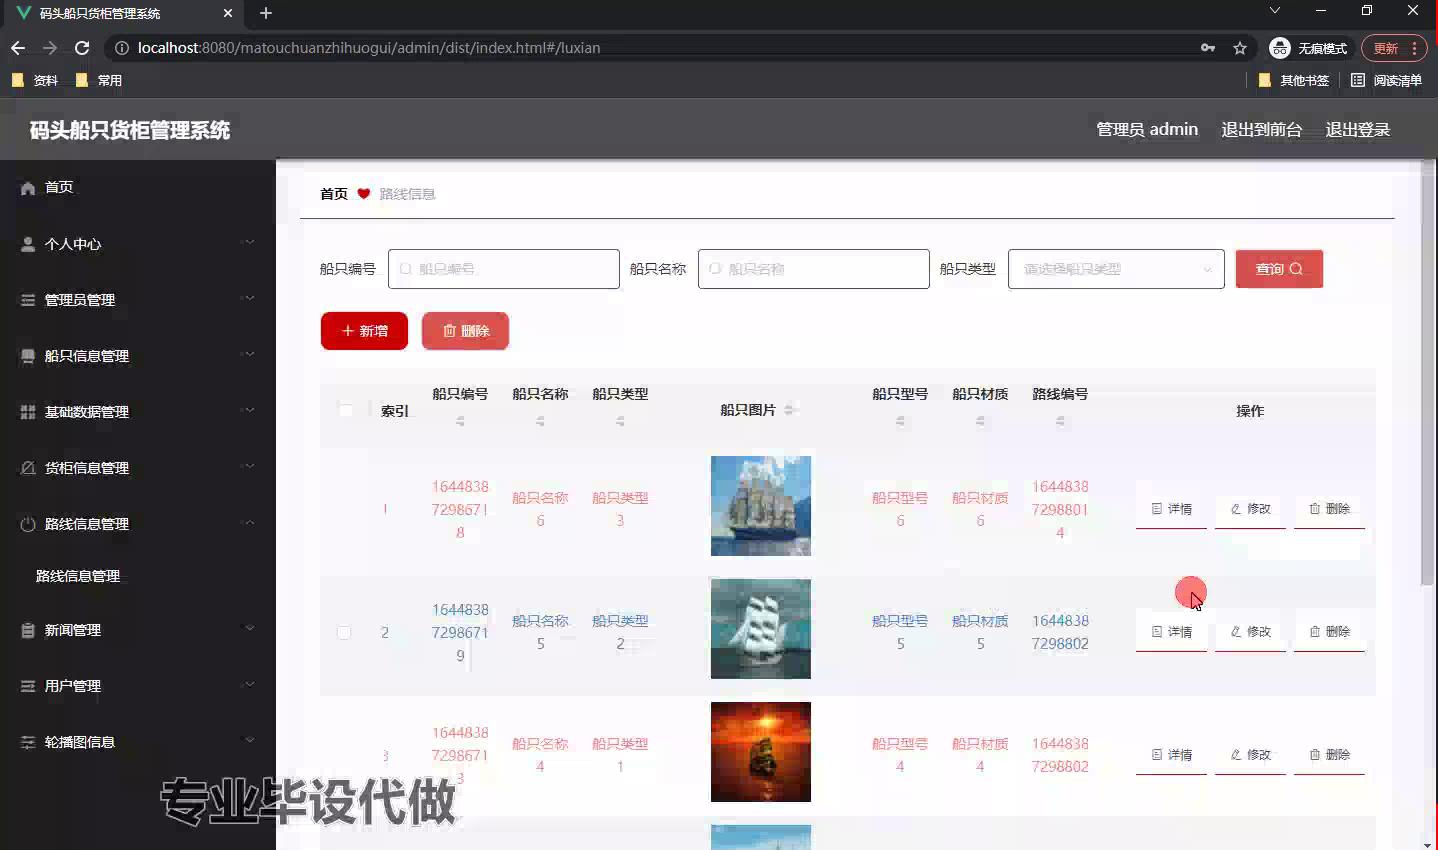
Task: Reload the page with browser refresh icon
Action: pos(82,48)
